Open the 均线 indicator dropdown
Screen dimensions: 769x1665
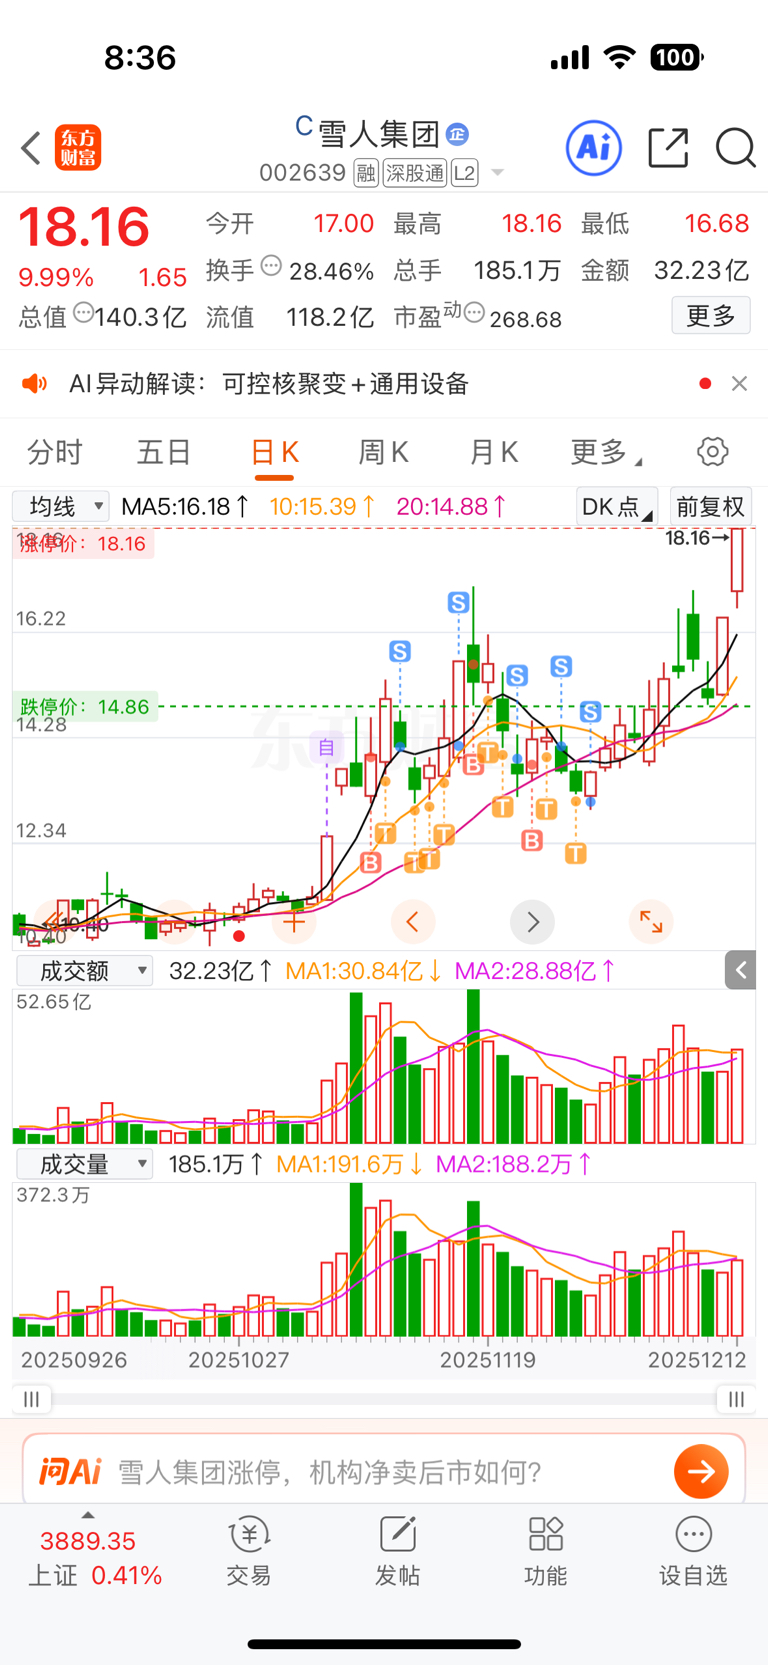coord(61,506)
